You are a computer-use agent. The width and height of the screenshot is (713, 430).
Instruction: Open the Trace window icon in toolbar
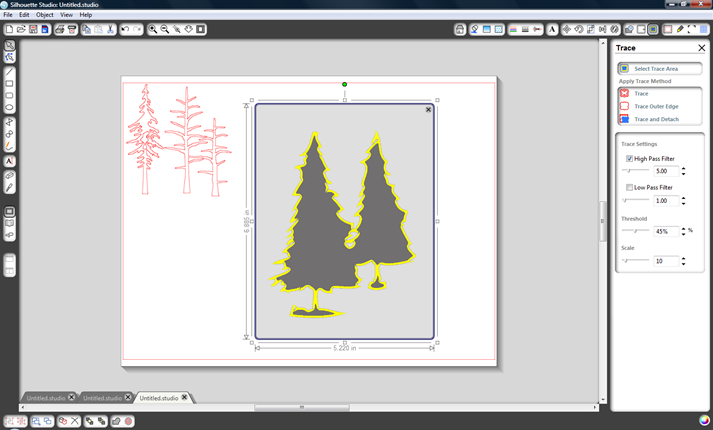[653, 30]
